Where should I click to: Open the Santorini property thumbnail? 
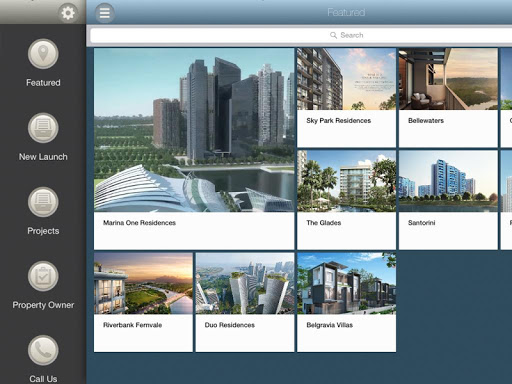click(448, 181)
